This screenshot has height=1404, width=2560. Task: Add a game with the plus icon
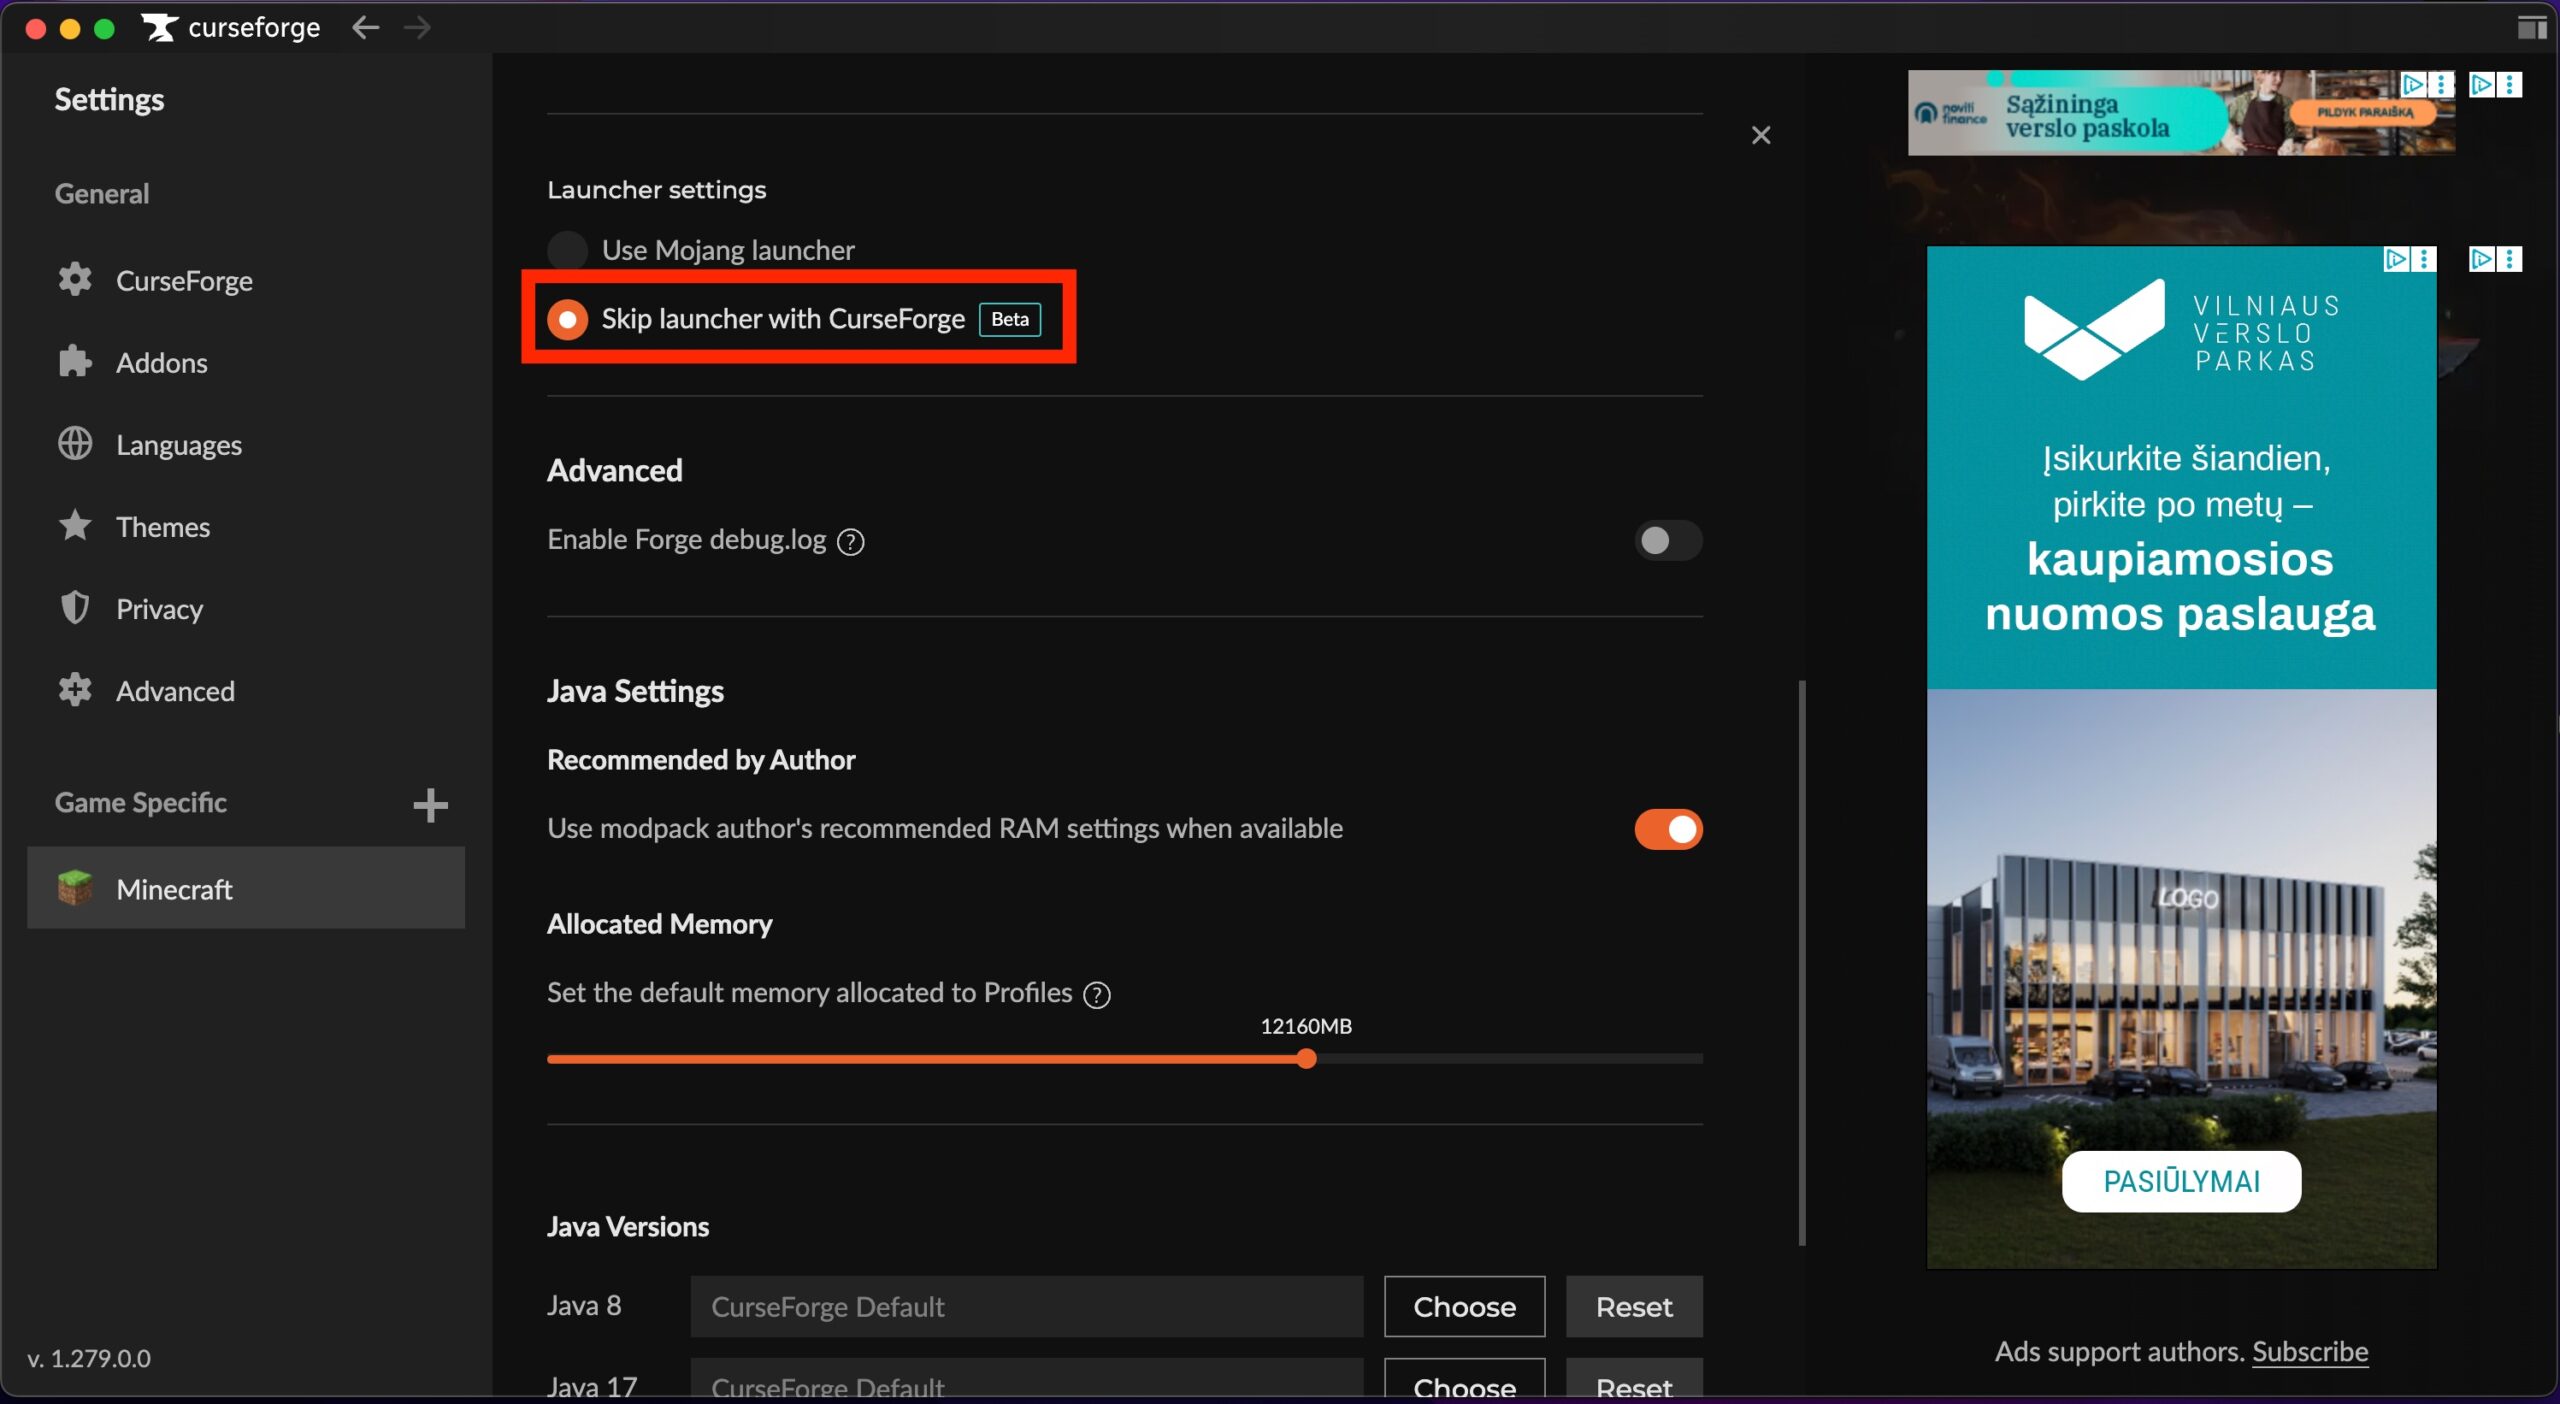click(x=430, y=805)
